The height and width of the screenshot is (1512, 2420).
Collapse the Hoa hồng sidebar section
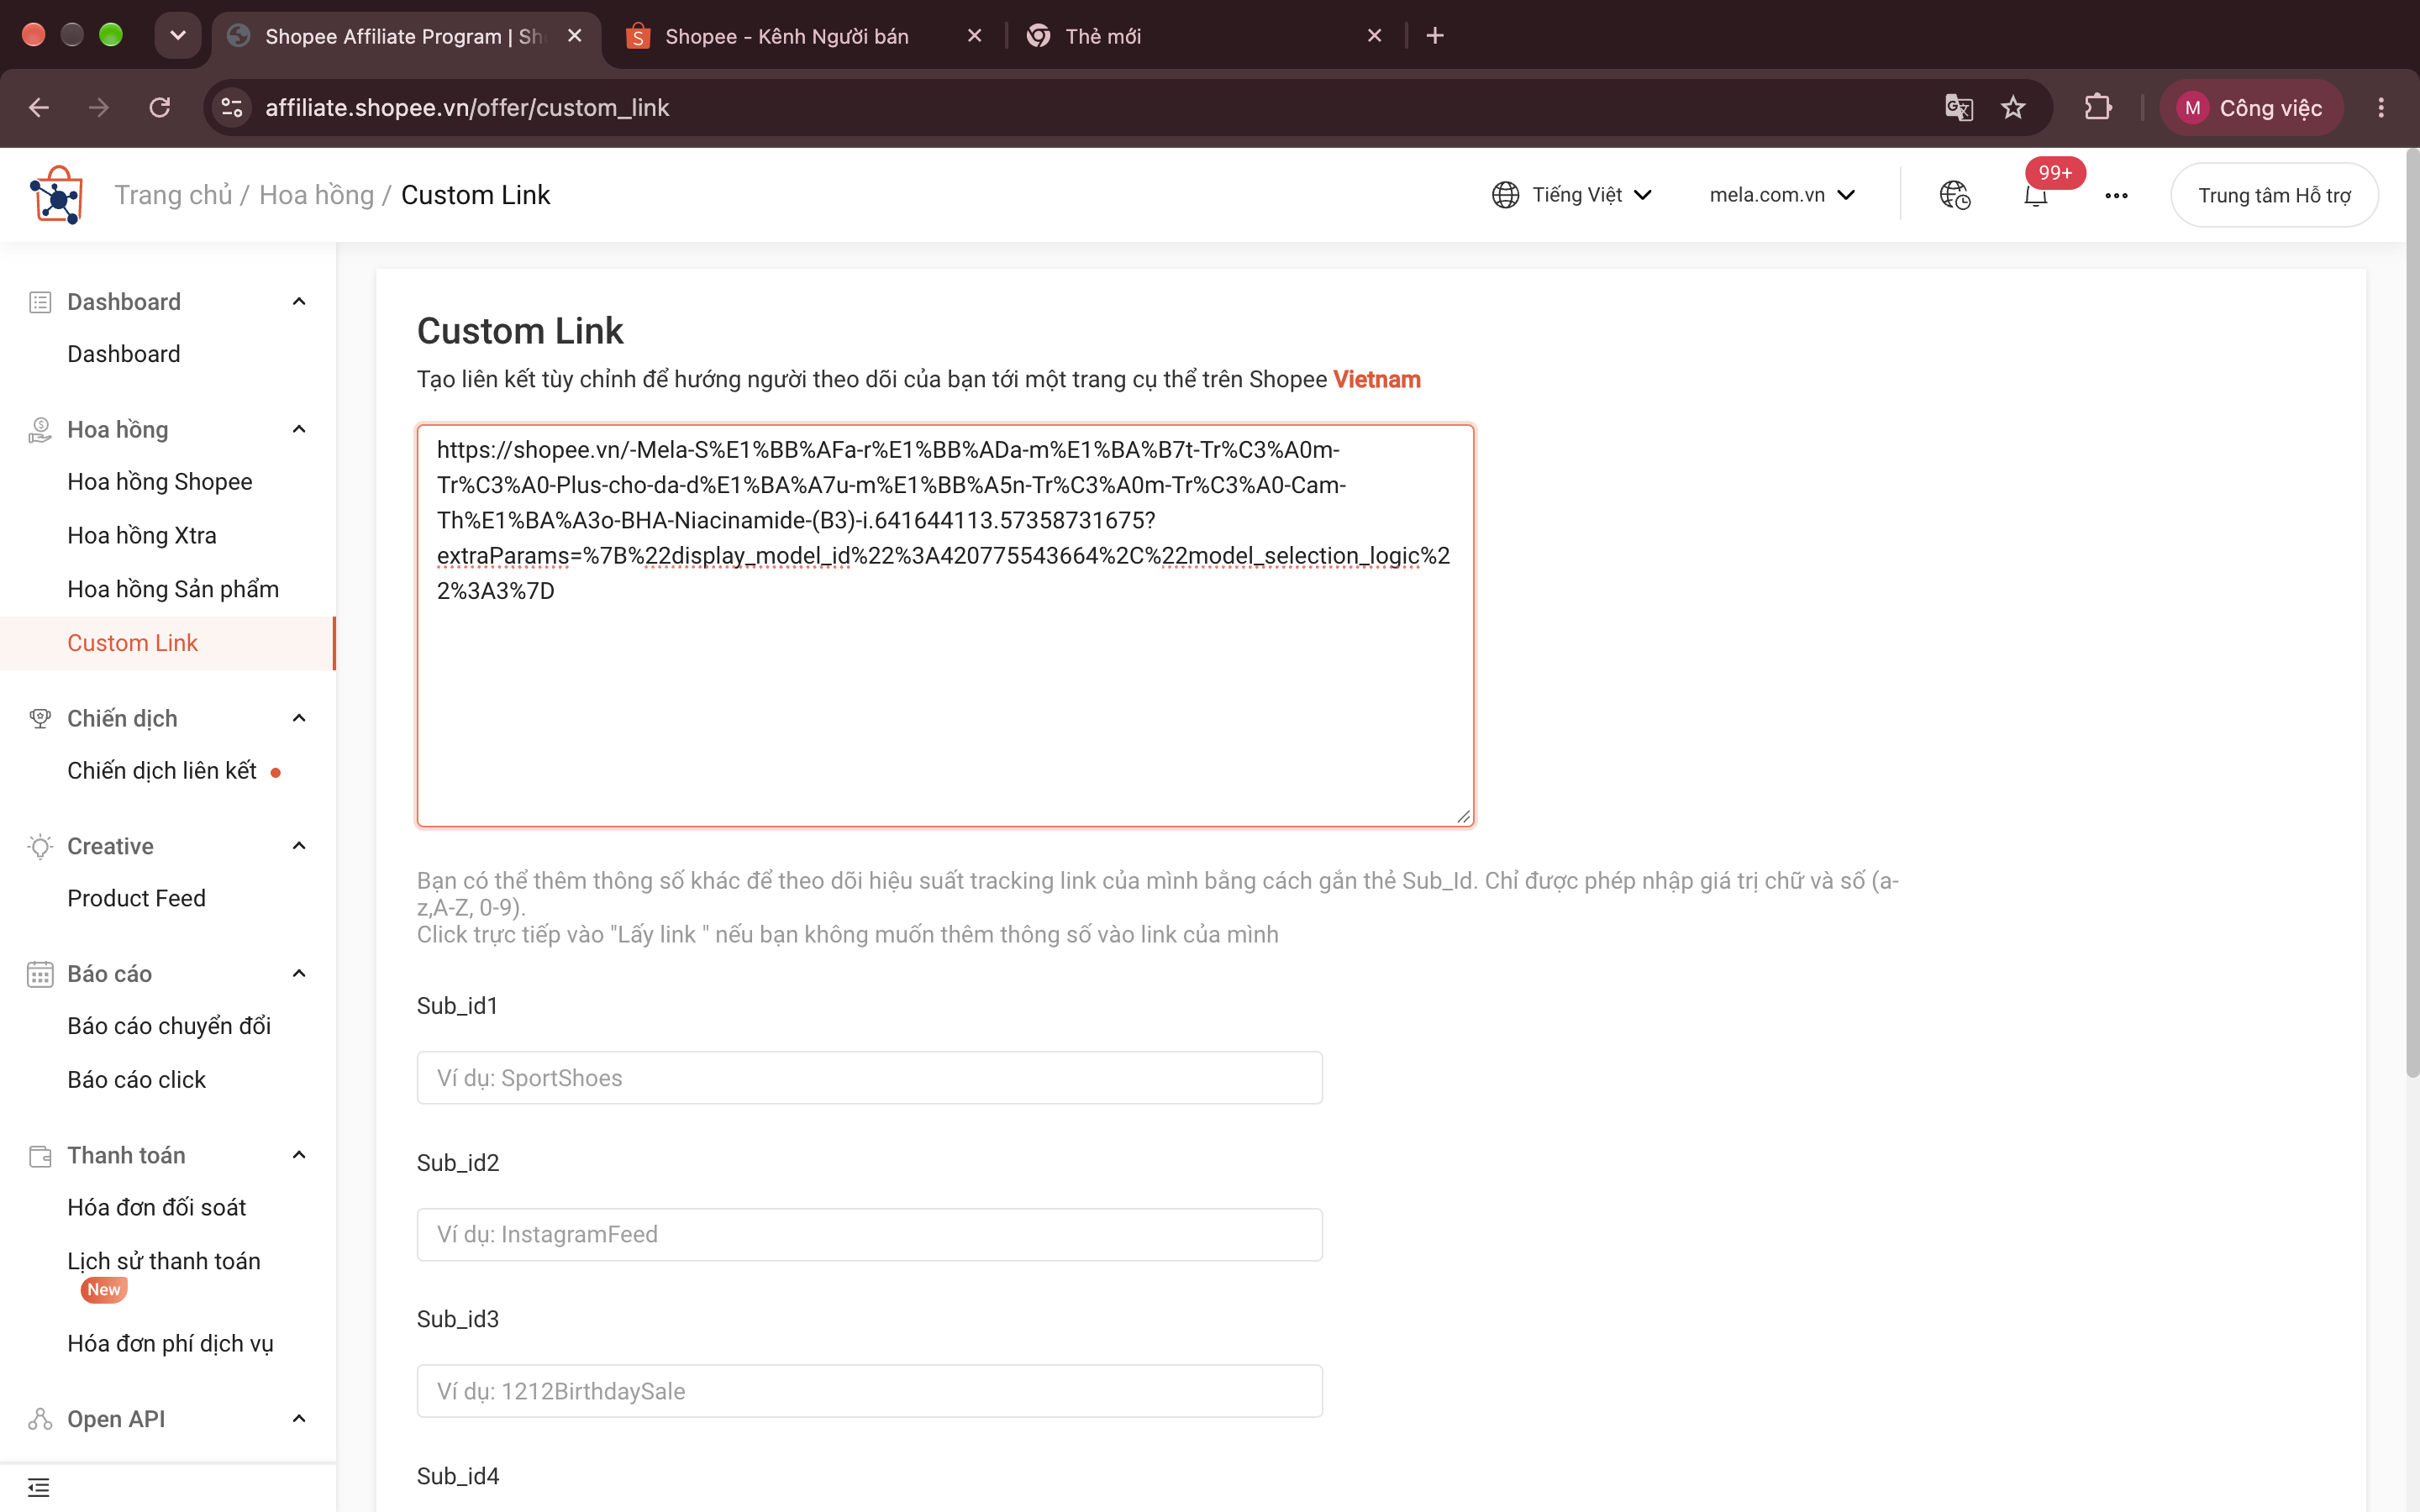point(298,430)
